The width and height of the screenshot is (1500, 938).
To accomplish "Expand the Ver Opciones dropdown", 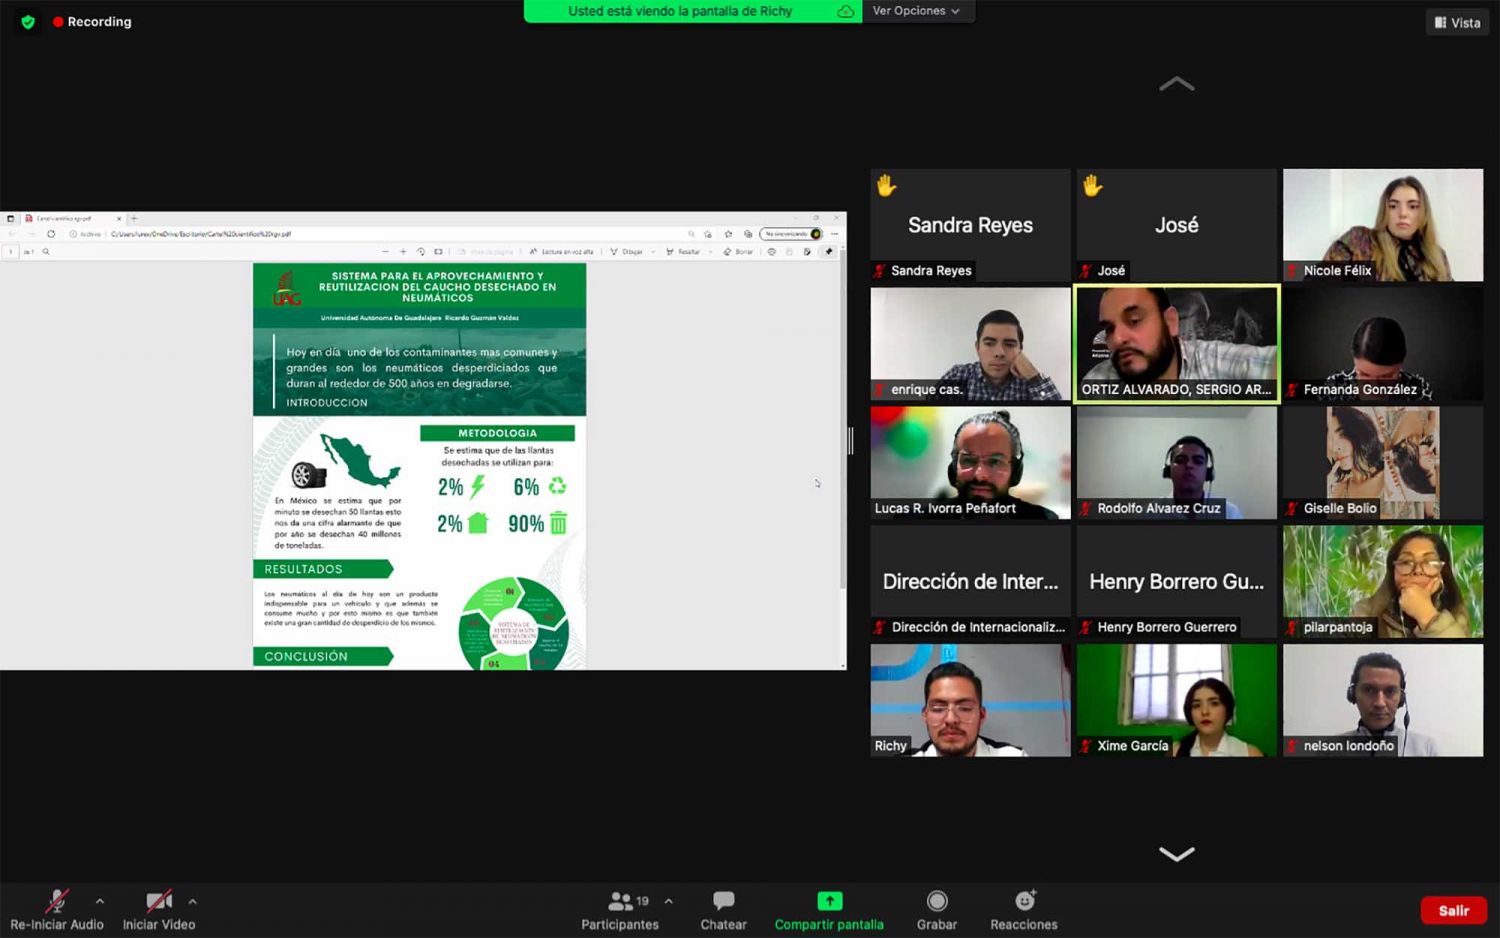I will 916,11.
